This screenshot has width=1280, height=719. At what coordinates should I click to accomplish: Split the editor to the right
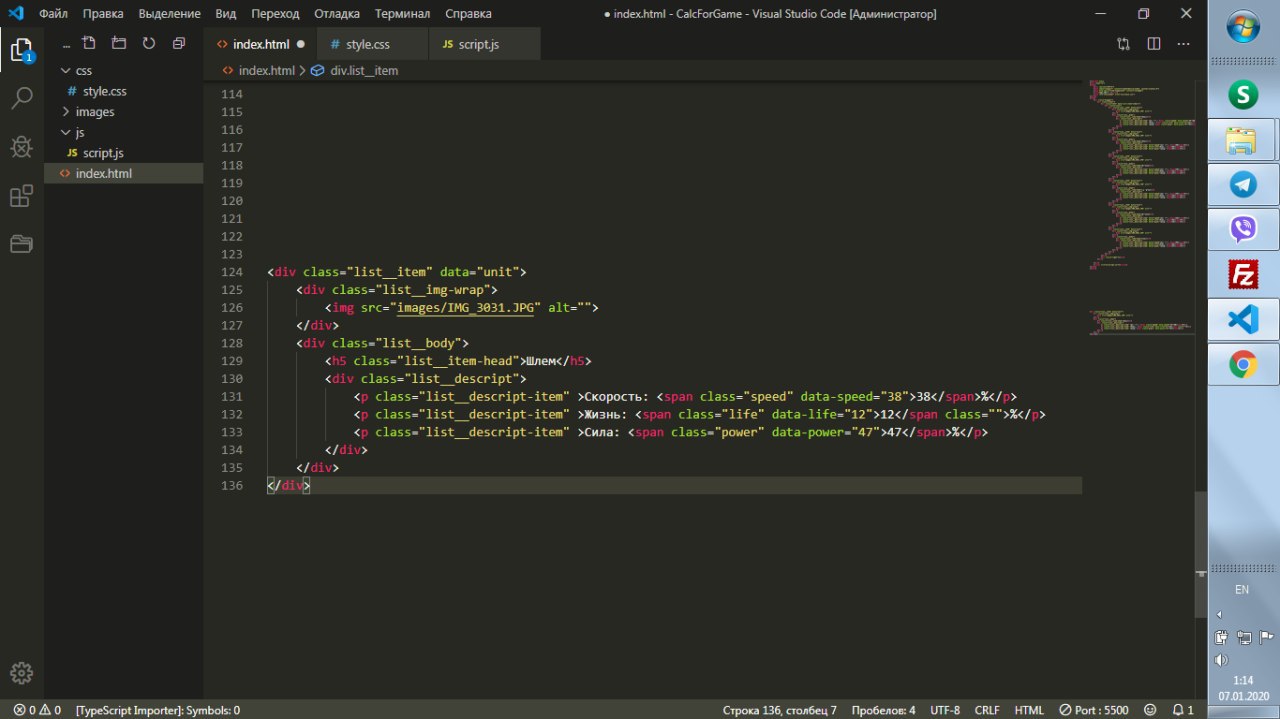click(1154, 44)
